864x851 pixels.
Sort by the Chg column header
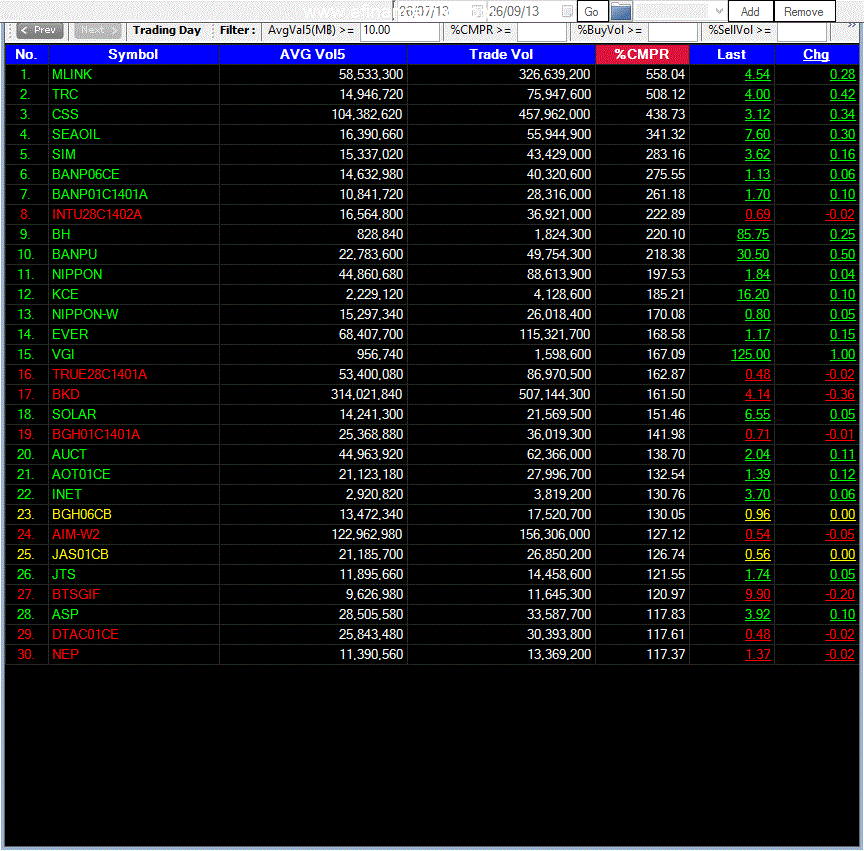816,55
